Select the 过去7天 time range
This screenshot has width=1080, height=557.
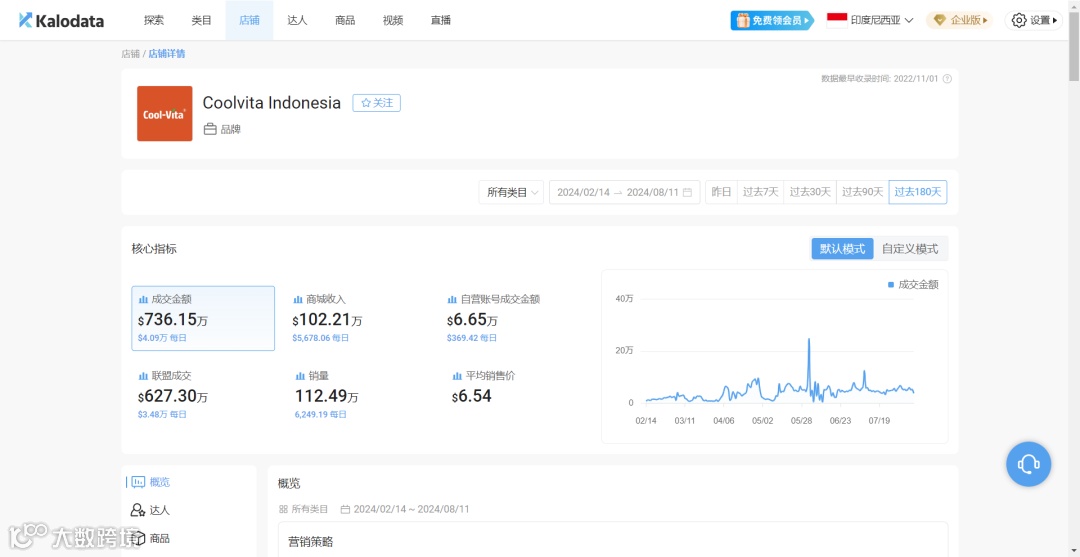(760, 192)
